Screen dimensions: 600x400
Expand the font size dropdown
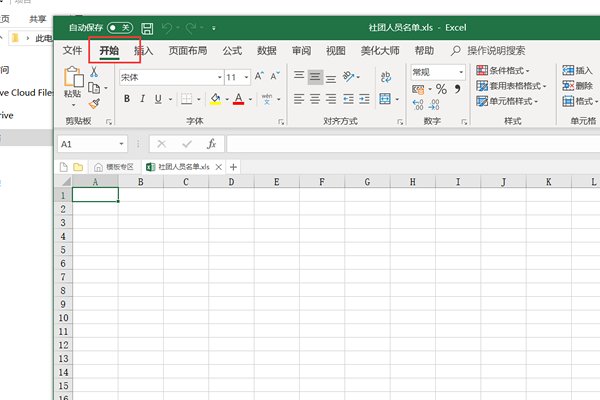[245, 77]
